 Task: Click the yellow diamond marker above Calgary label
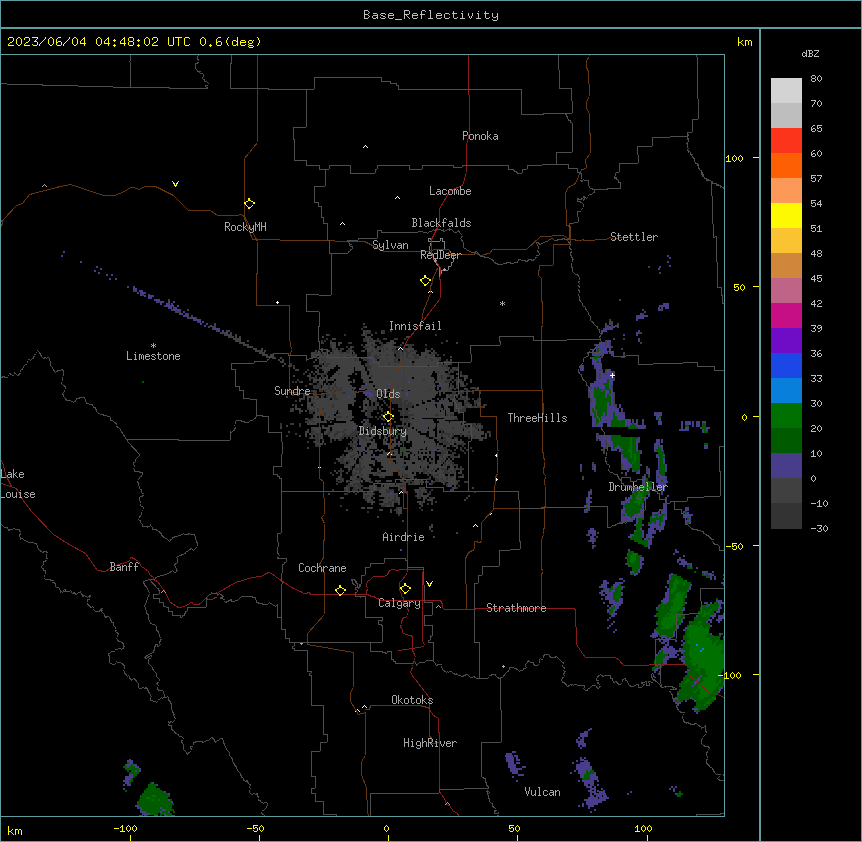click(x=405, y=589)
